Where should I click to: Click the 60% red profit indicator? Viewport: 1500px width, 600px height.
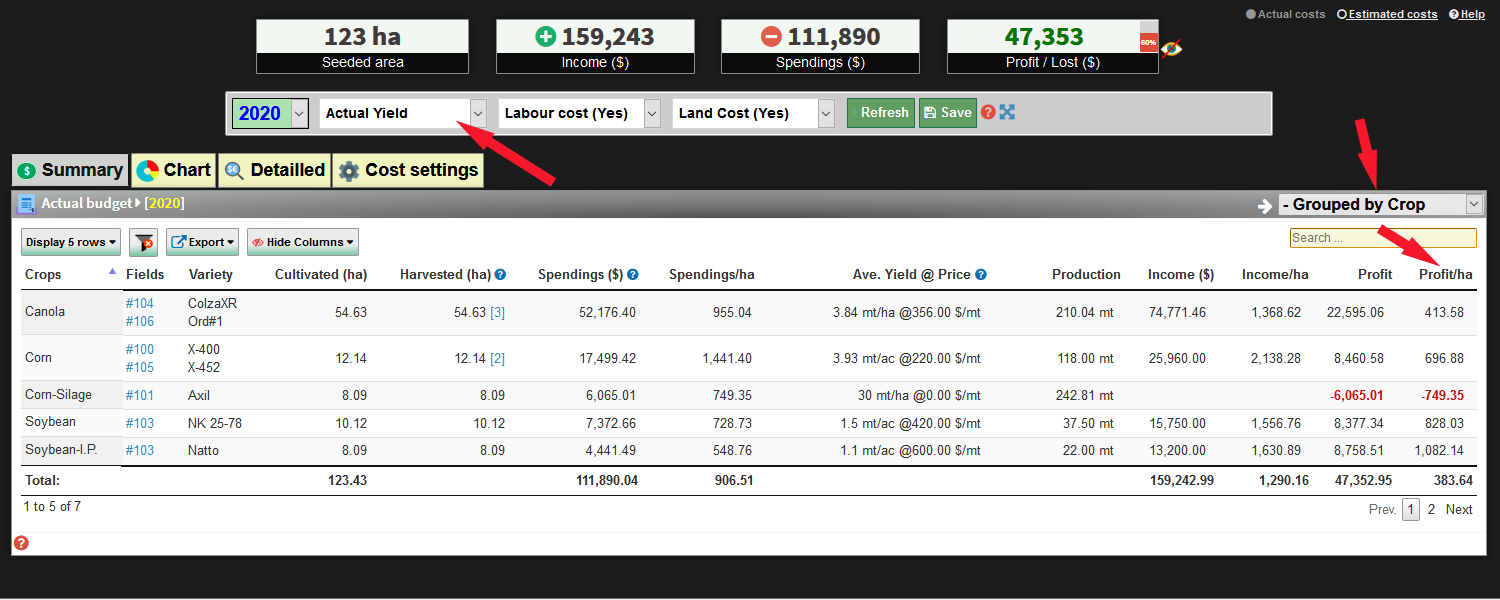[1148, 43]
